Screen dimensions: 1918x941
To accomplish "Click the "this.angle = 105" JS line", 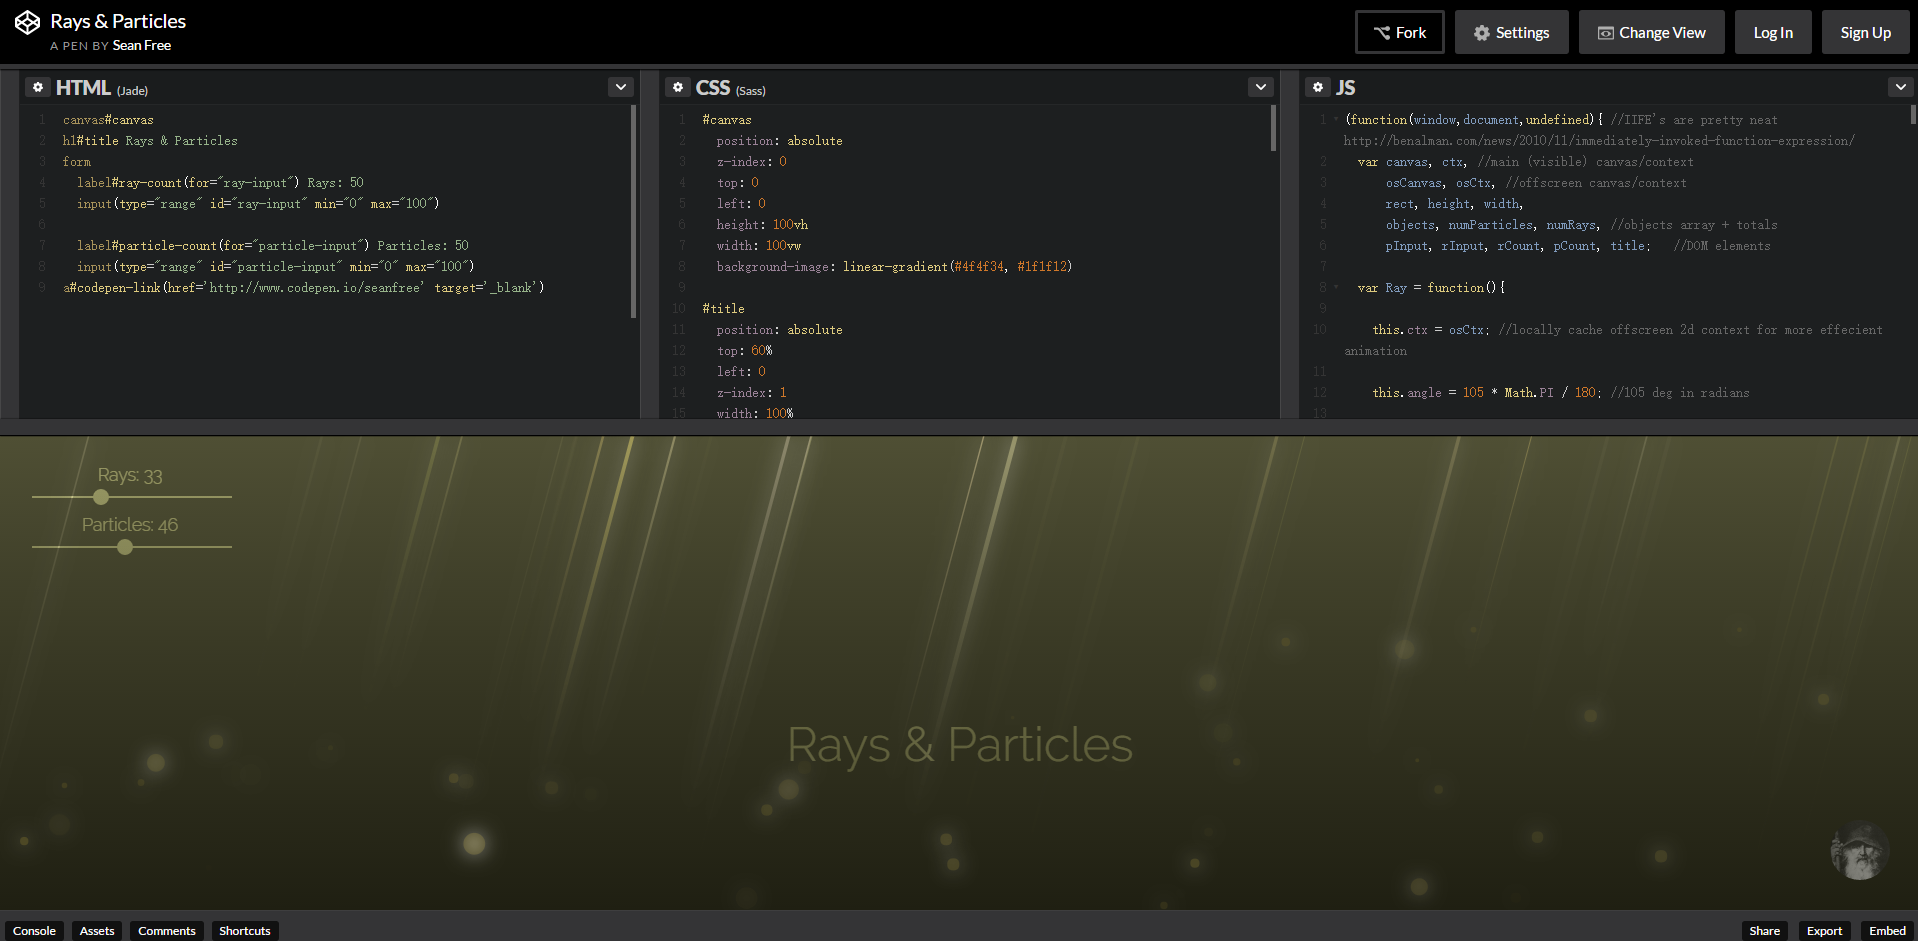I will (x=1561, y=393).
